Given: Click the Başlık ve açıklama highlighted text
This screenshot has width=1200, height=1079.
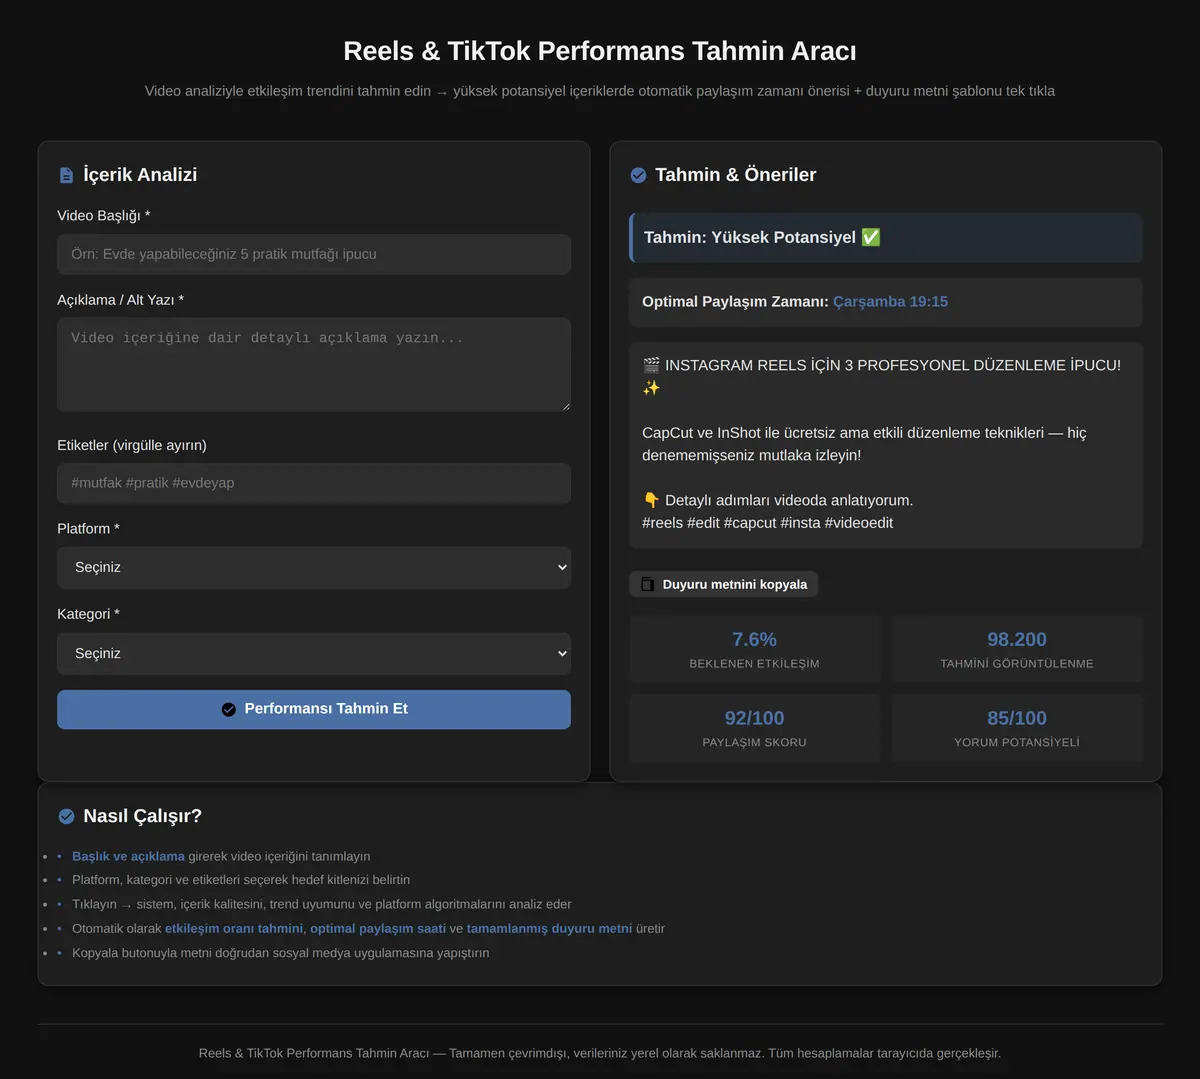Looking at the screenshot, I should click(128, 856).
